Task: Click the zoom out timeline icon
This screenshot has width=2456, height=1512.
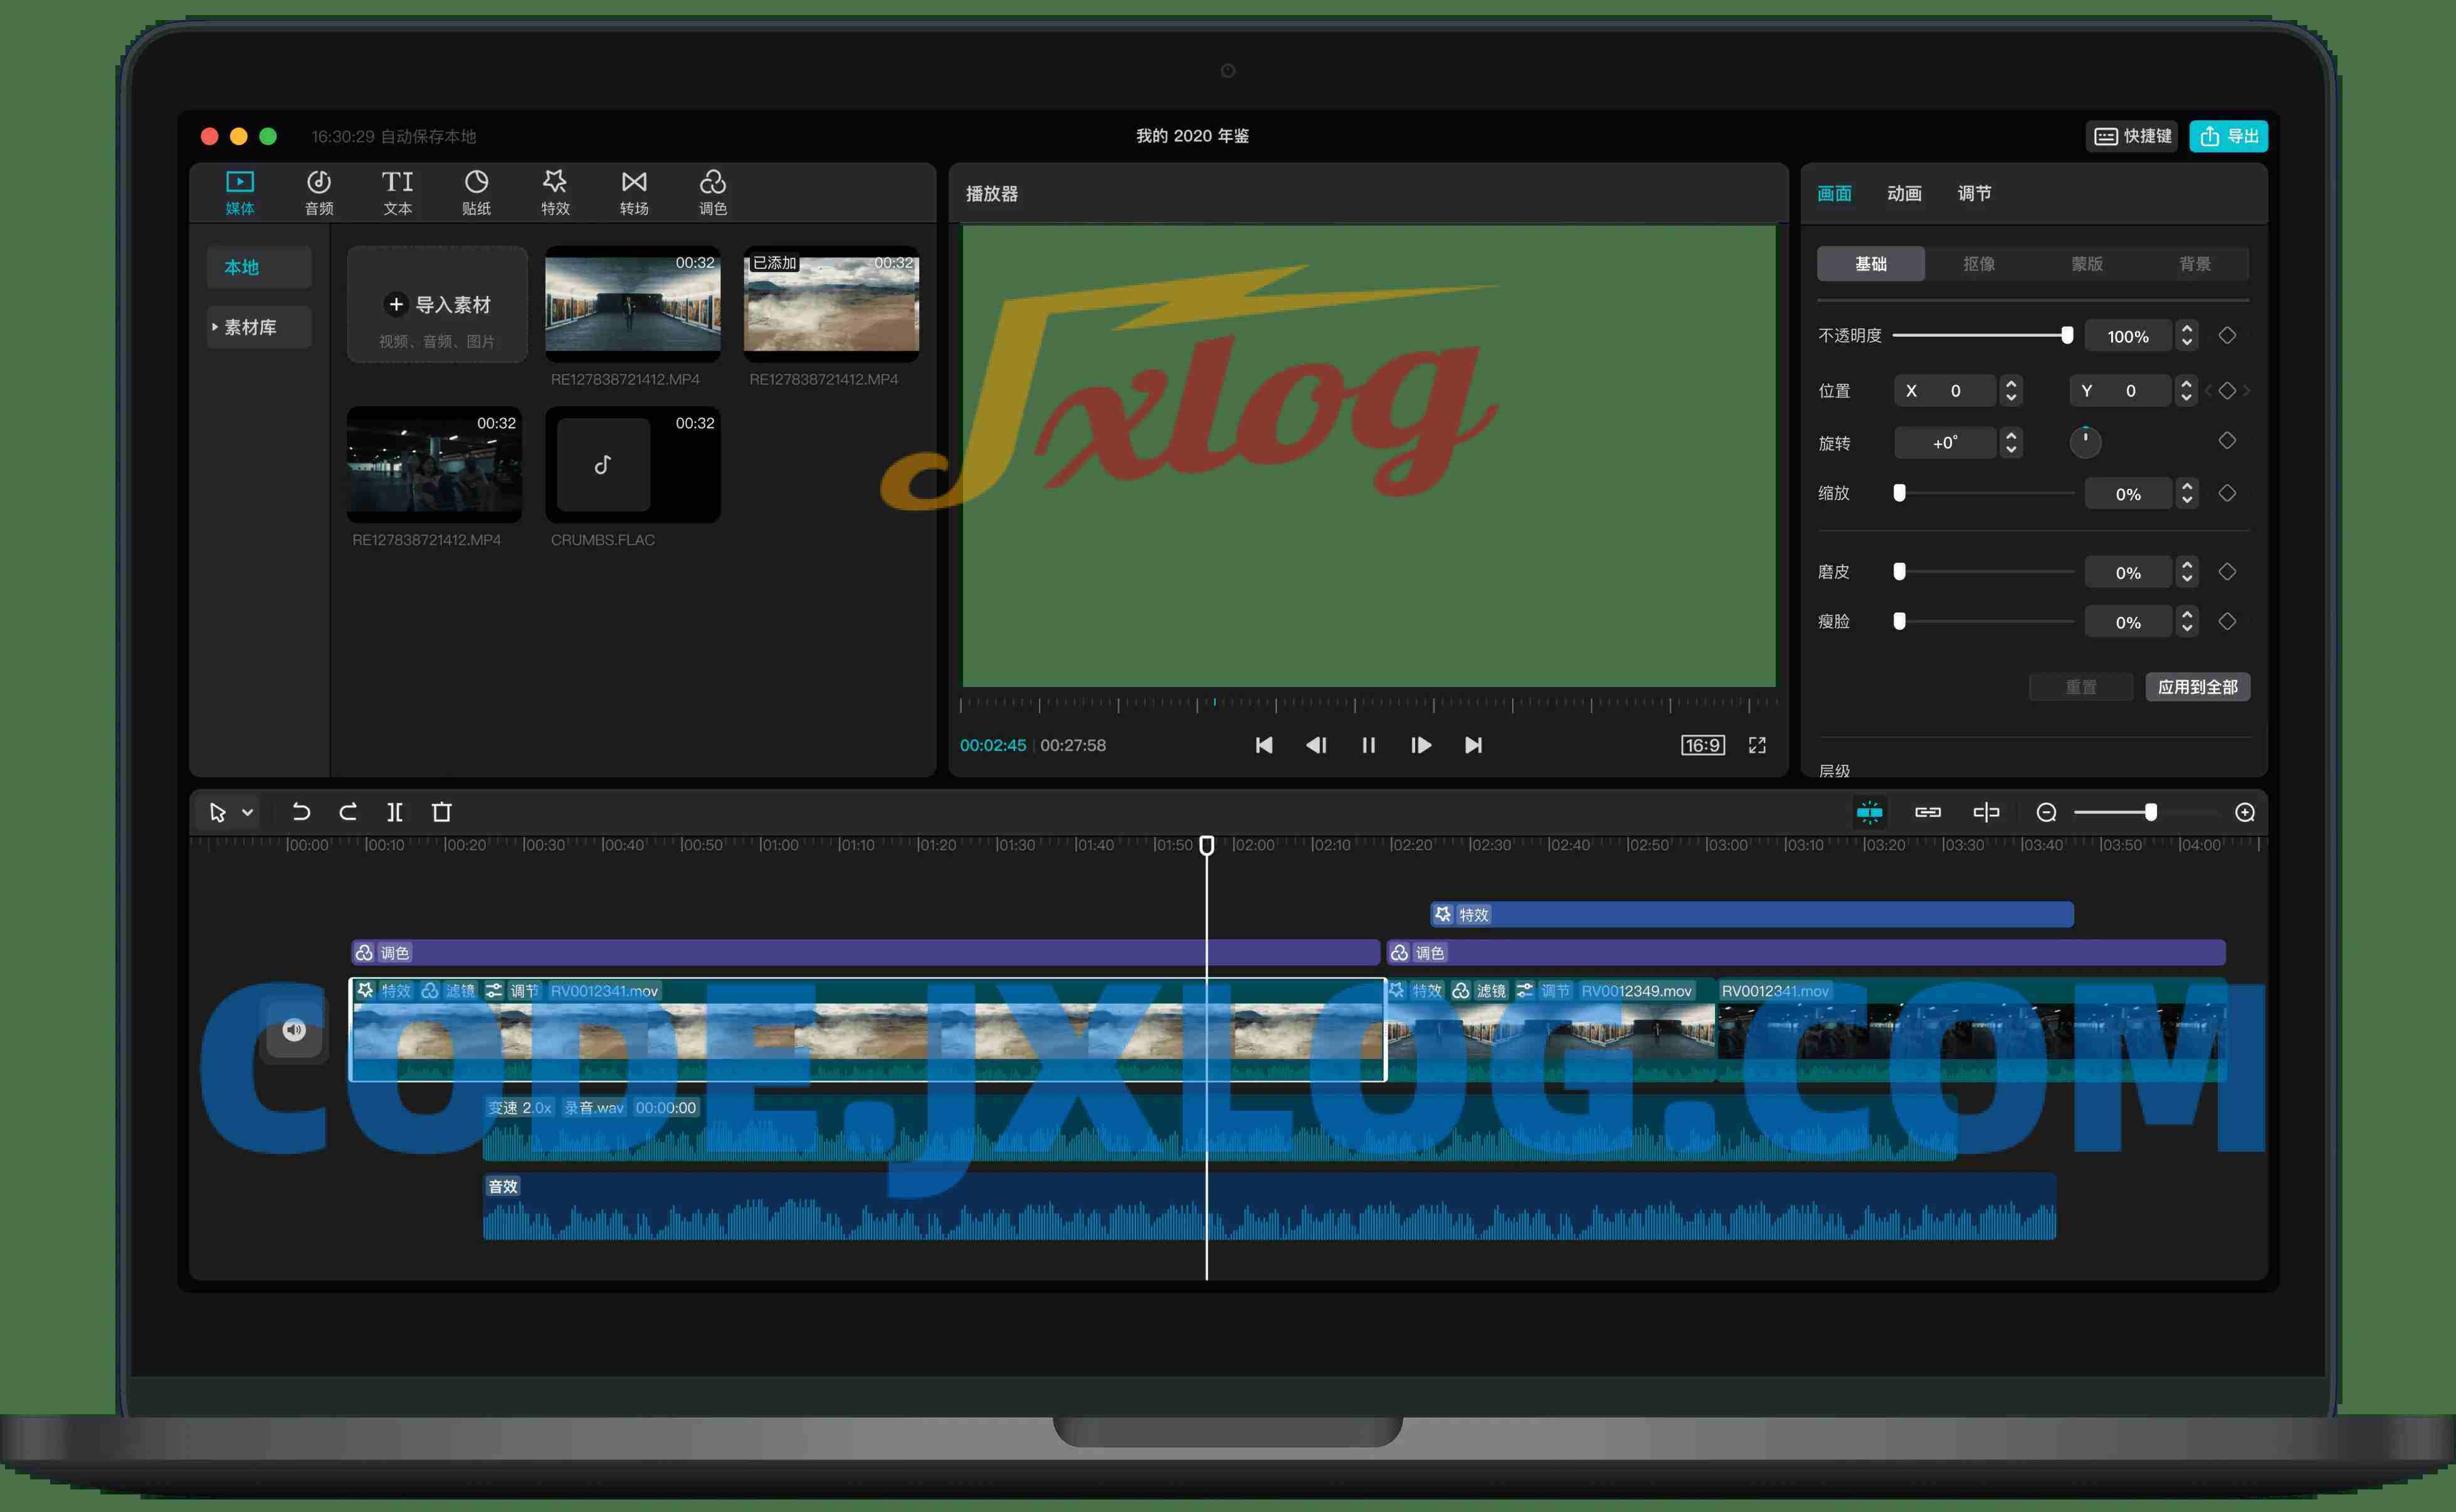Action: [x=2046, y=812]
